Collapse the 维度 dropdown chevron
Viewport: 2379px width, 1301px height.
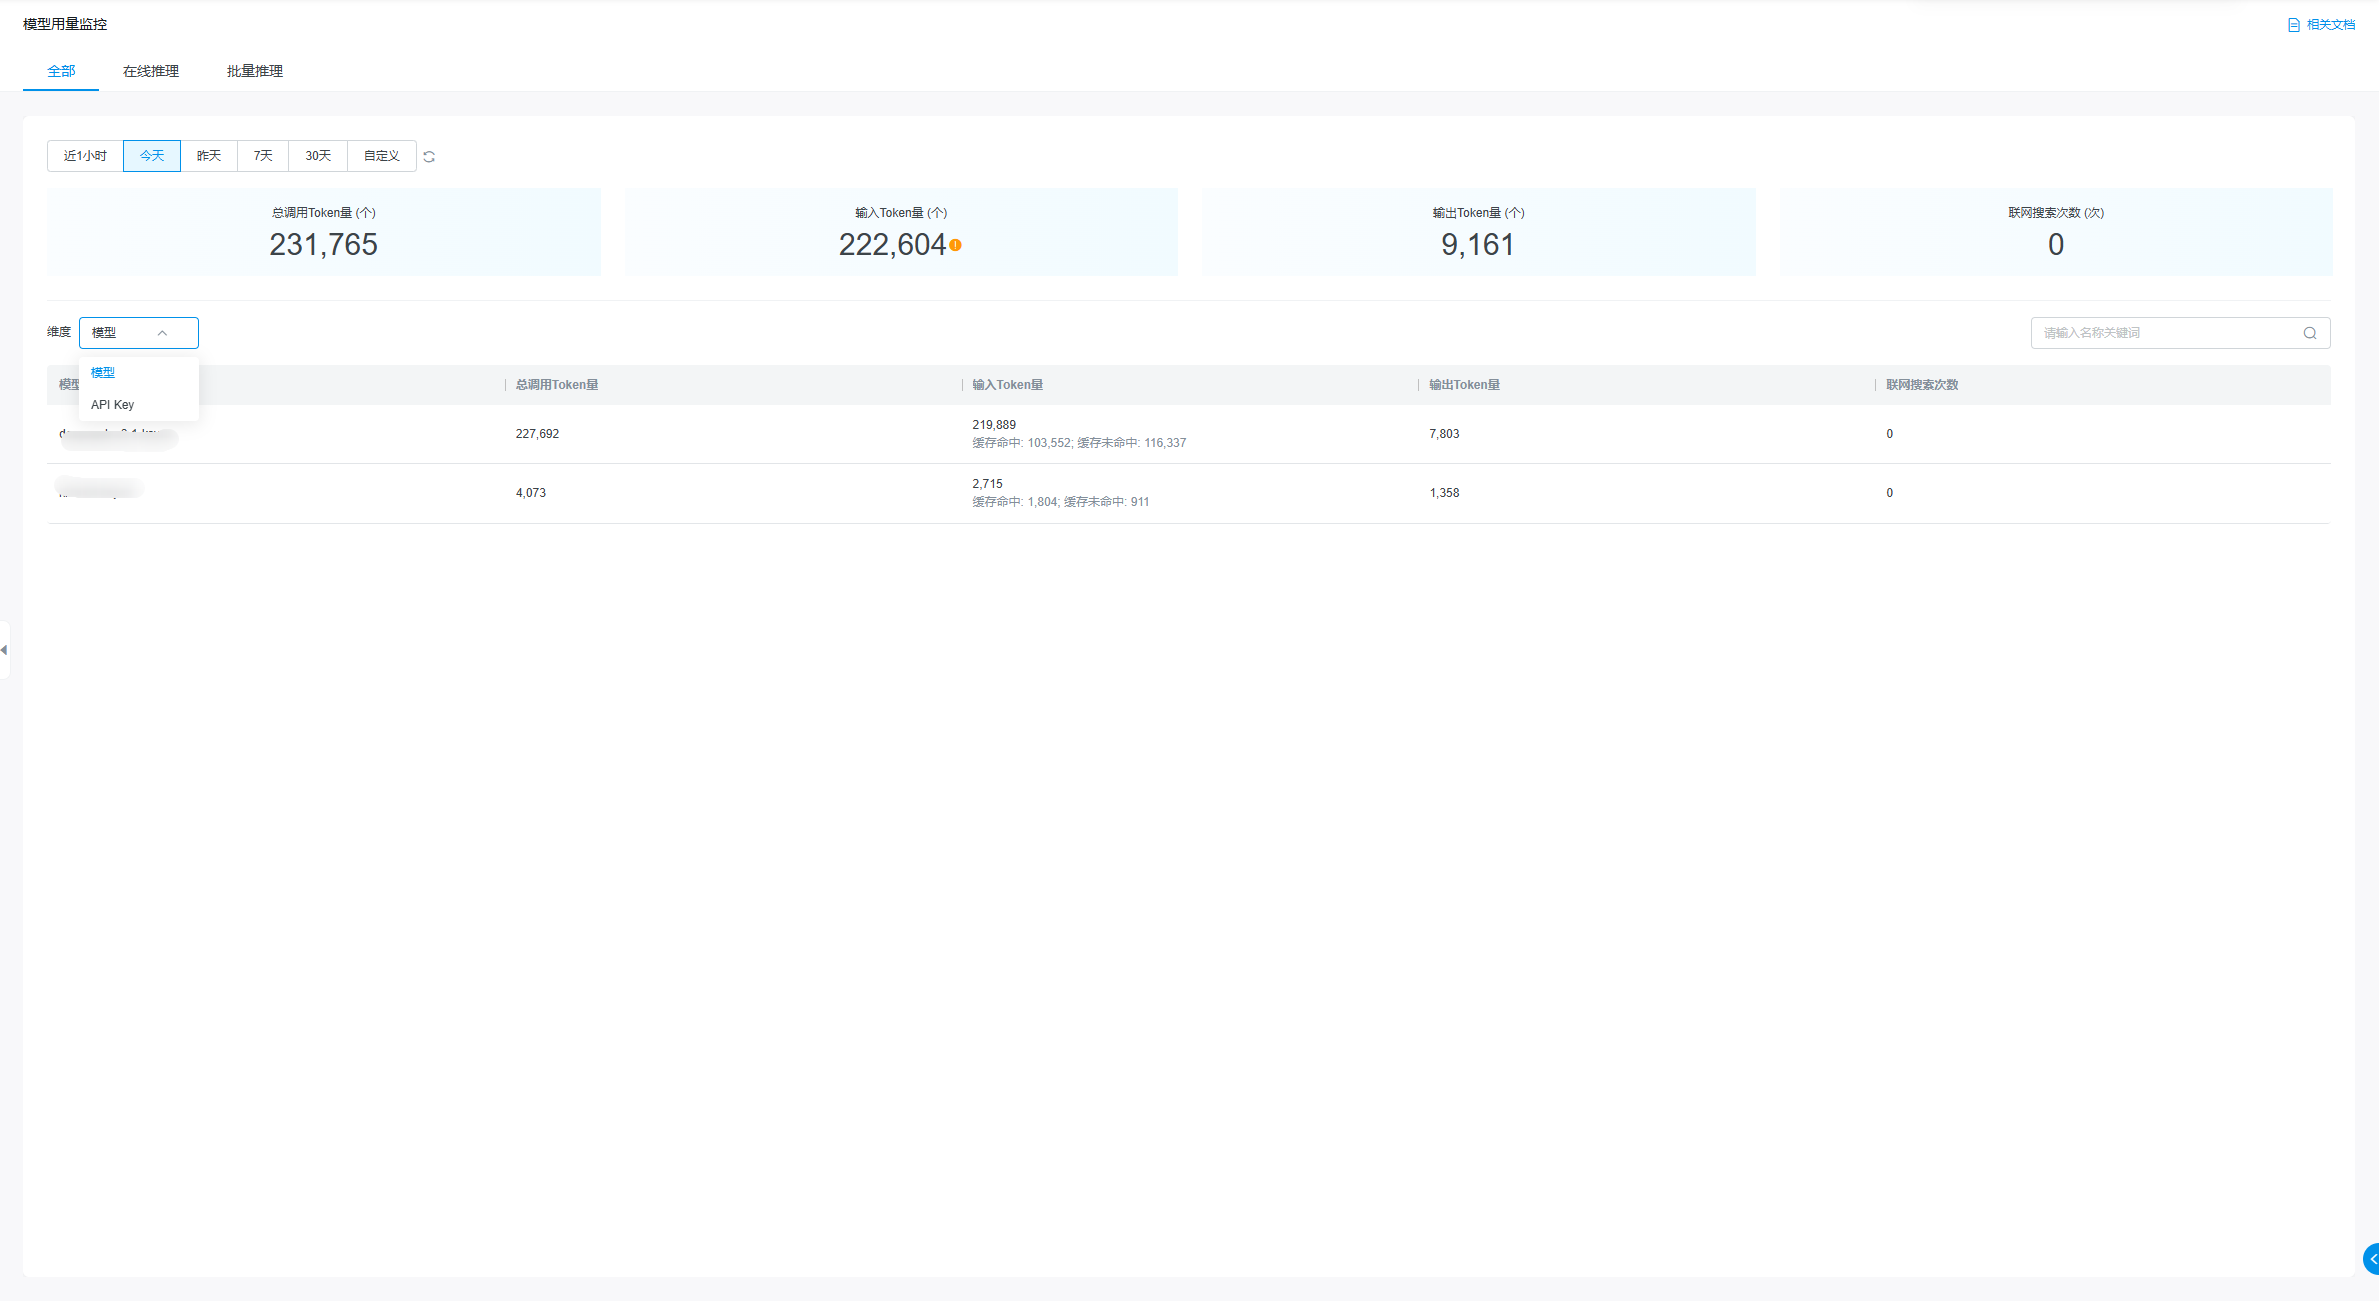[162, 333]
